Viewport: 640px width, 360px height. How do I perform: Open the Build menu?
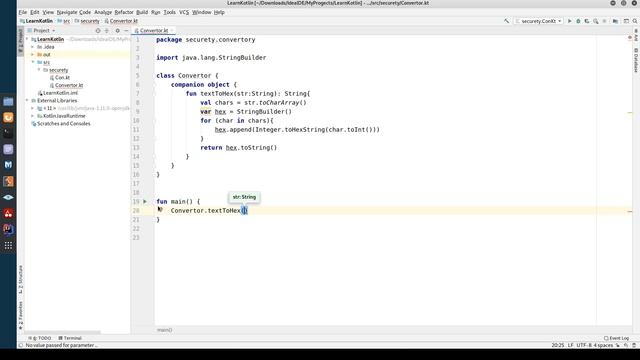click(x=142, y=12)
